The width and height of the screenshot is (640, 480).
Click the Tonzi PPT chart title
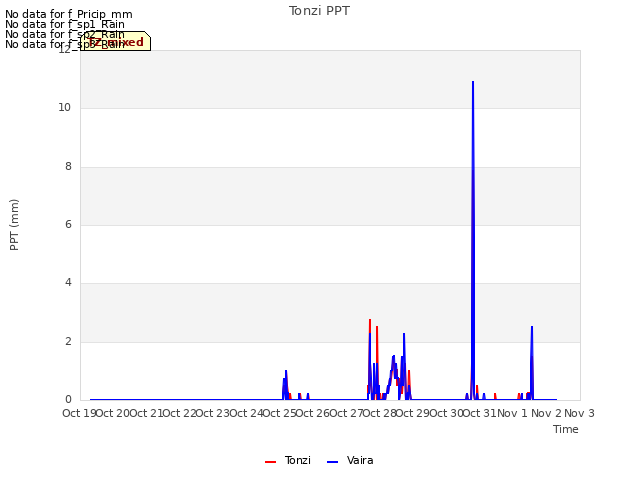[319, 11]
